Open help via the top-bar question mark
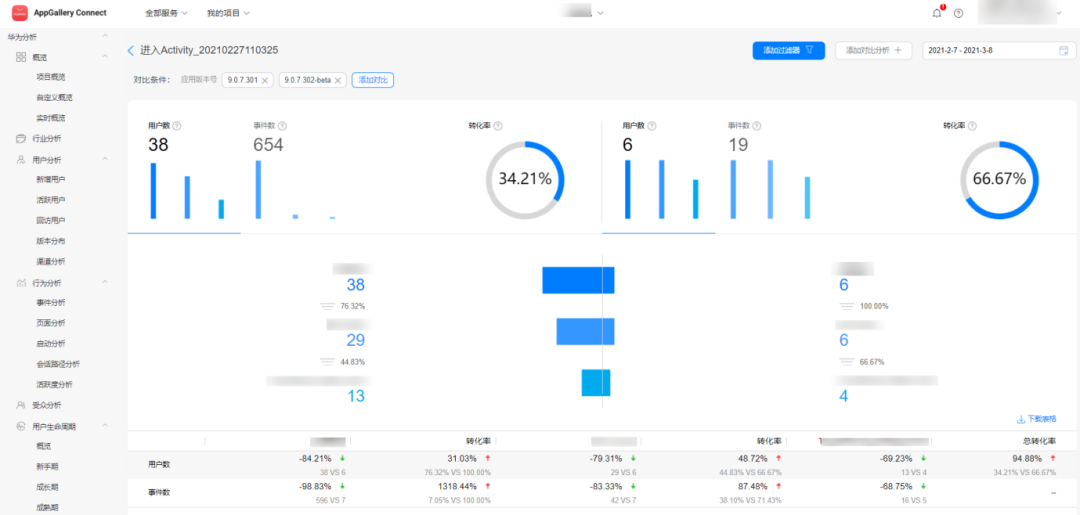The width and height of the screenshot is (1080, 515). 959,13
